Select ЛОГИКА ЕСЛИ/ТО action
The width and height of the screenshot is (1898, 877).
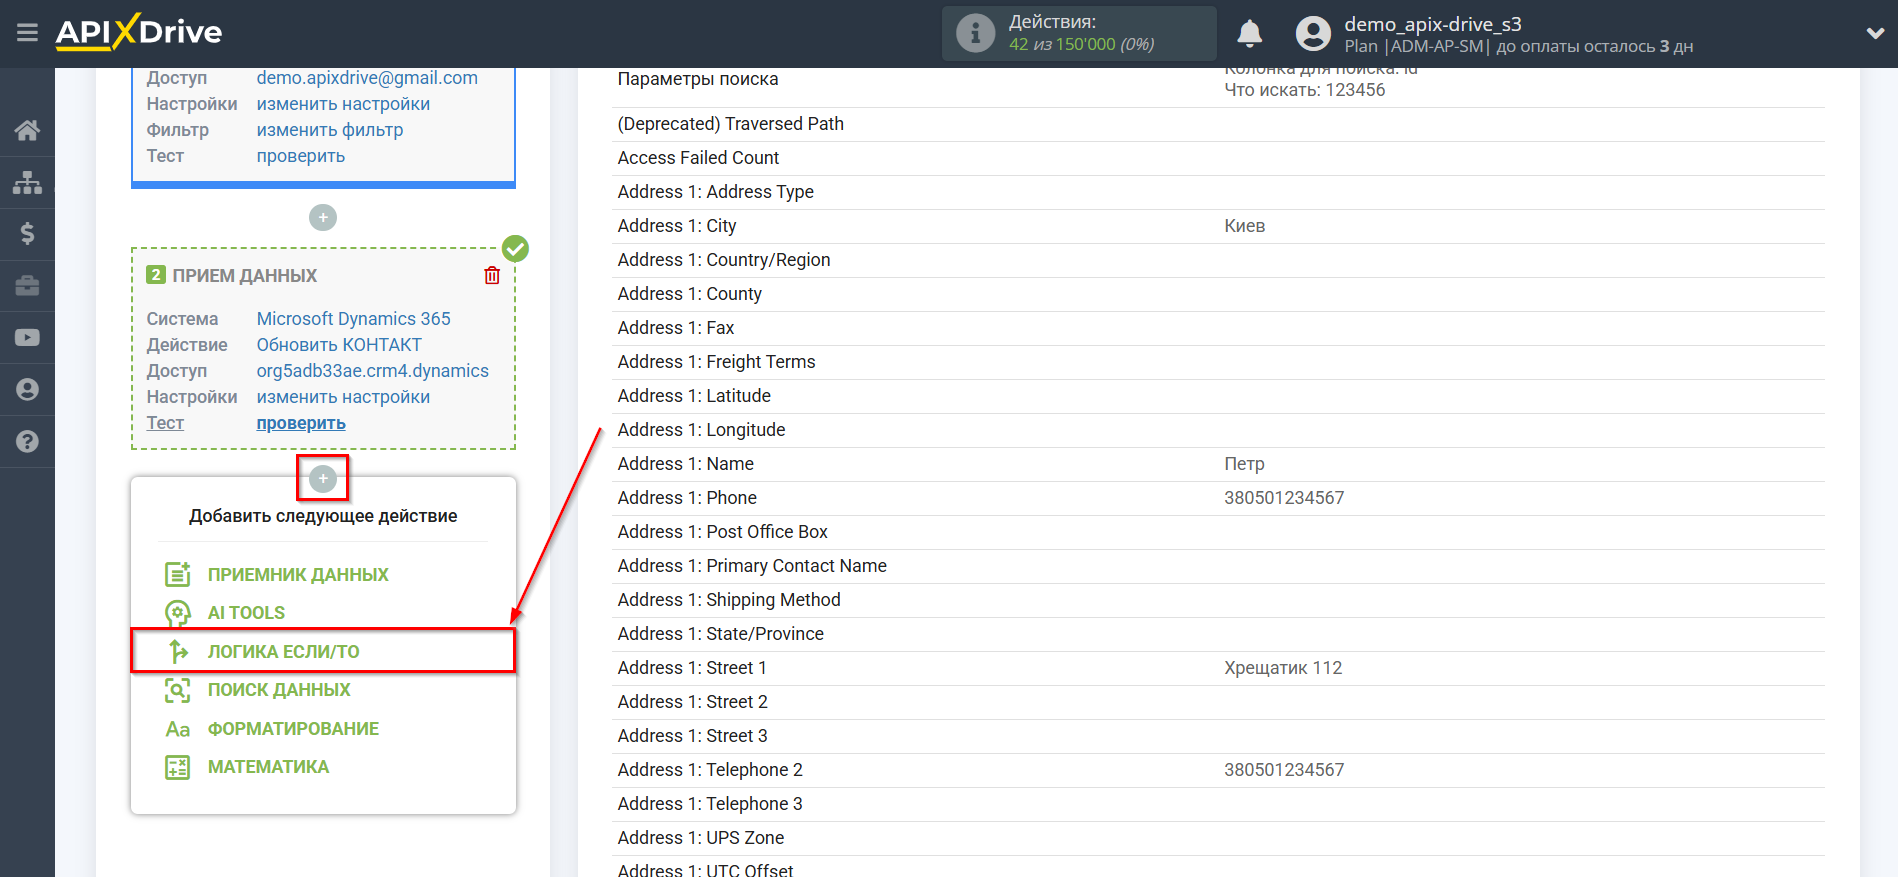pyautogui.click(x=283, y=652)
